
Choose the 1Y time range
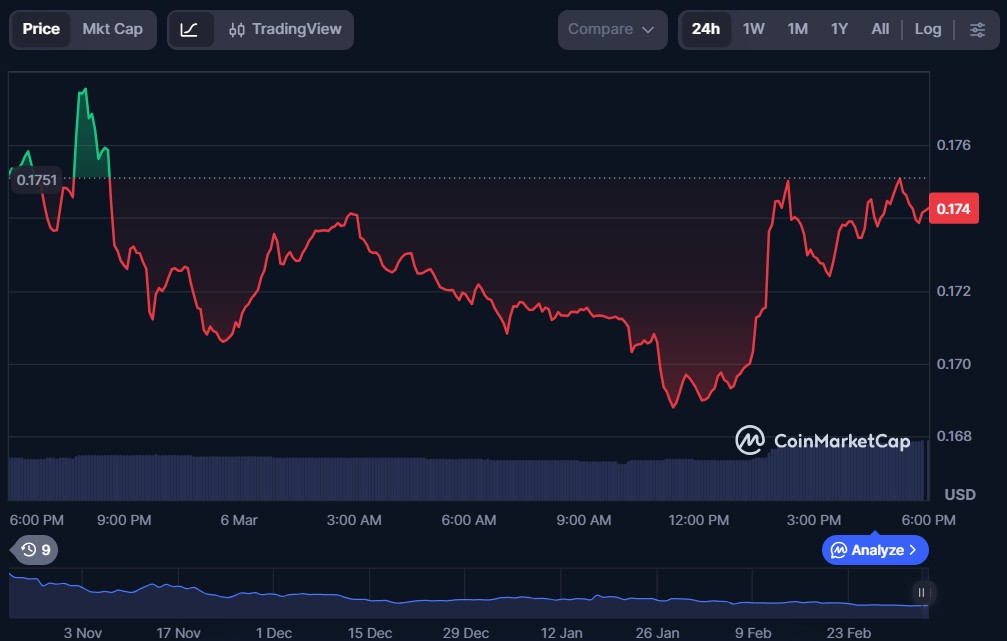click(x=839, y=30)
